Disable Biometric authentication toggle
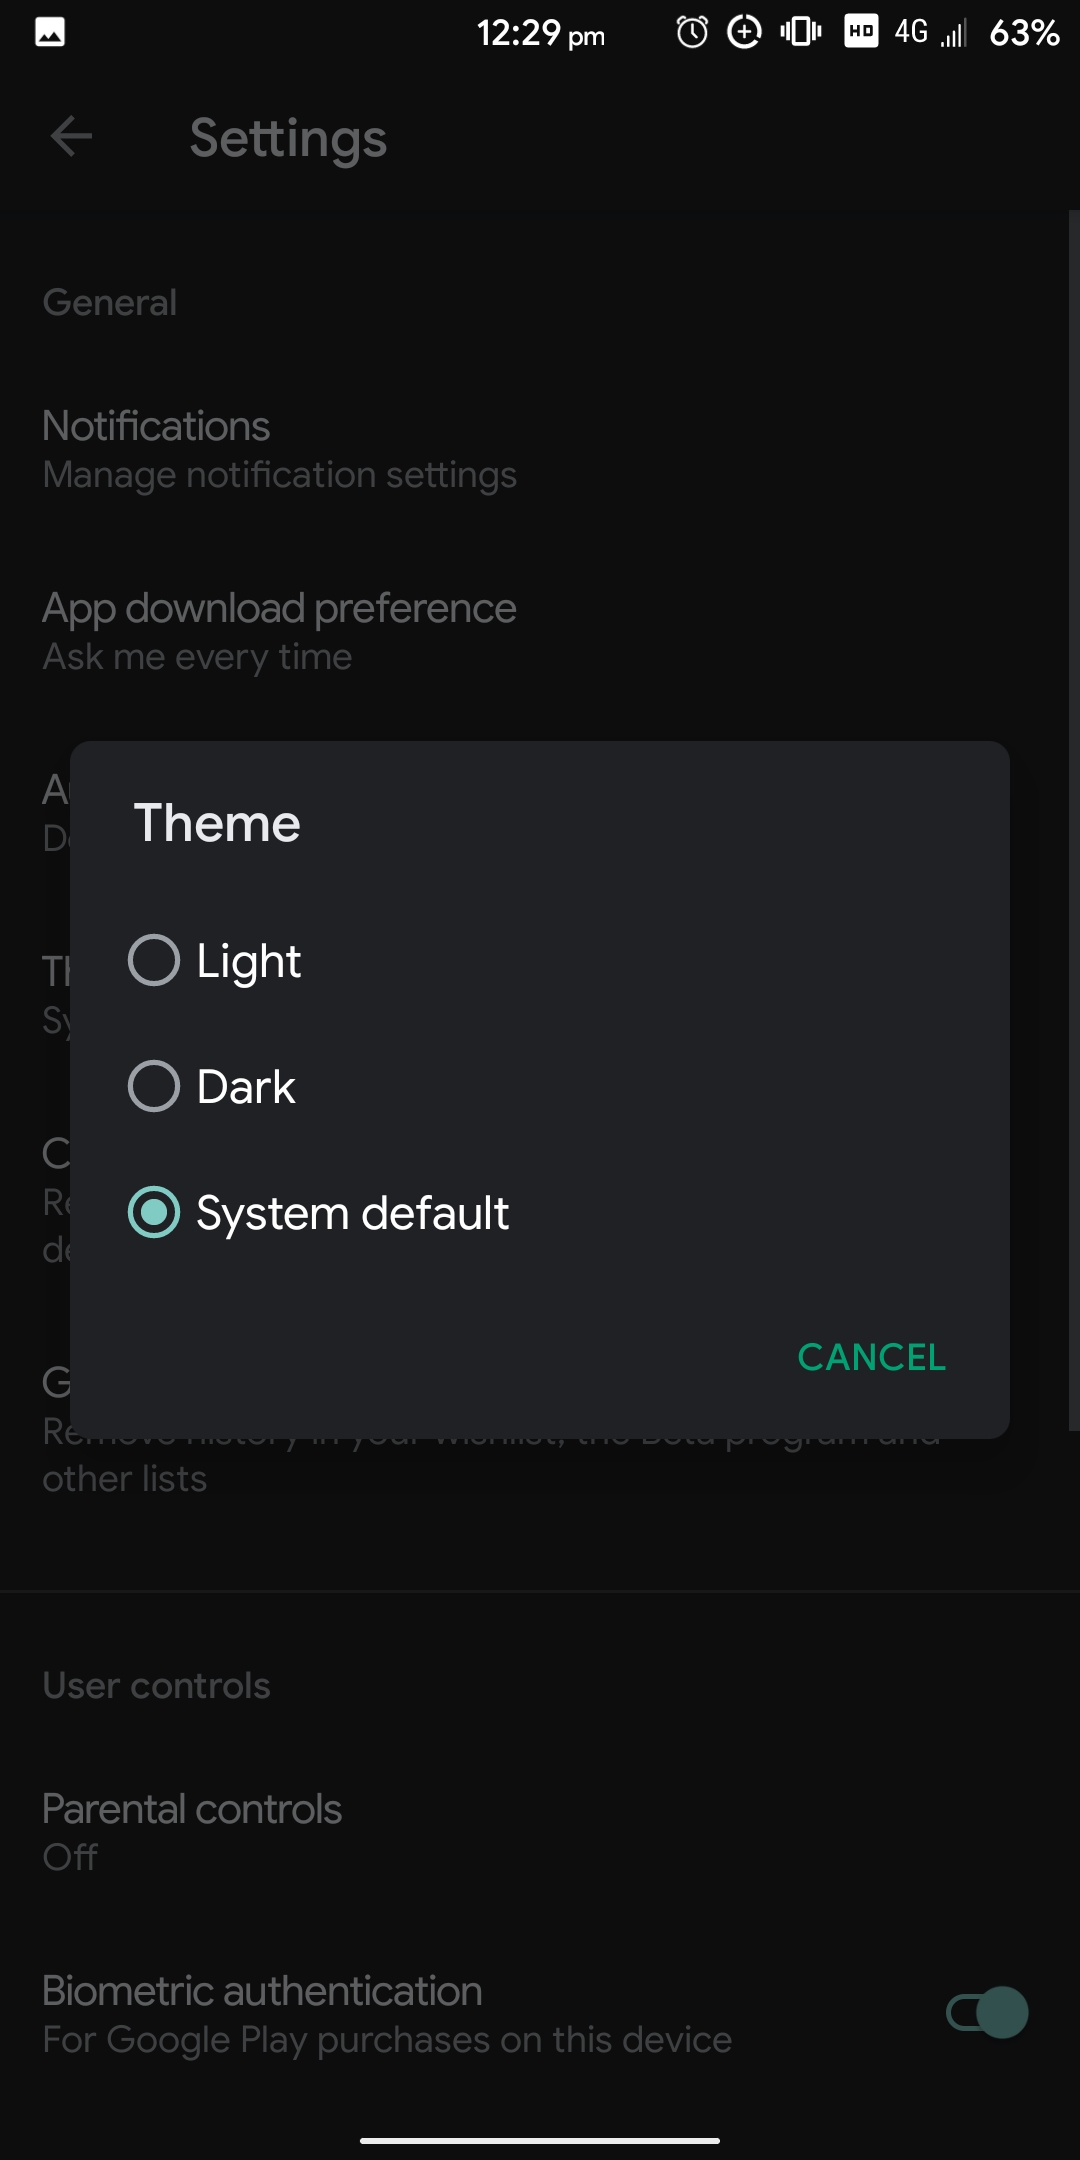Image resolution: width=1080 pixels, height=2160 pixels. coord(988,2012)
